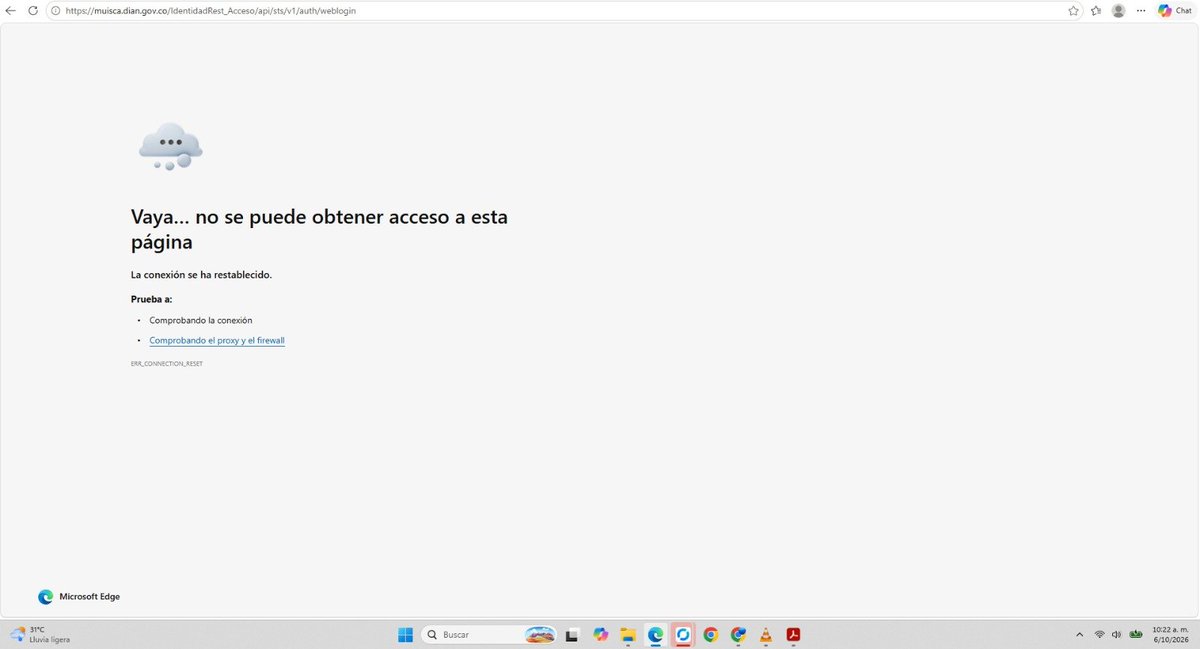Open the clock and date 10:22 a. m.
The height and width of the screenshot is (649, 1200).
(1171, 635)
